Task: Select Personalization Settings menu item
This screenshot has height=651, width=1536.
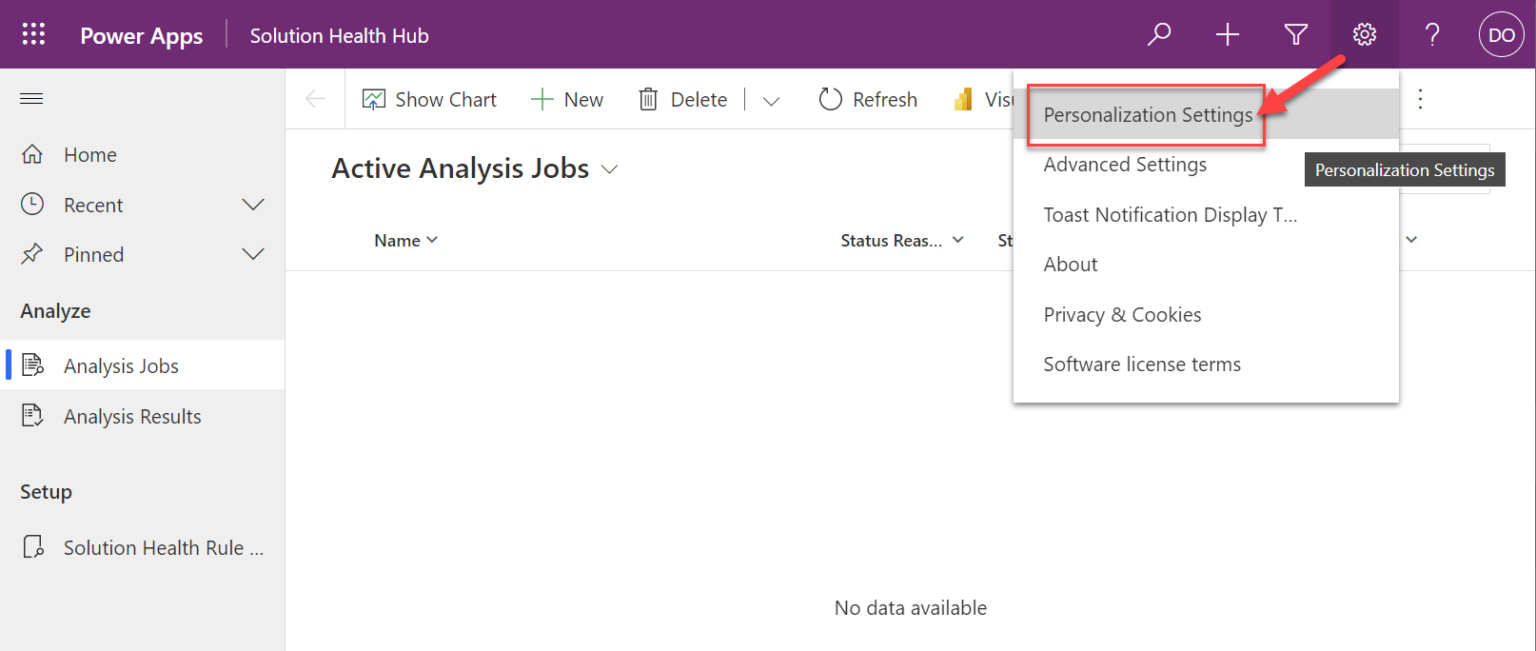Action: click(x=1147, y=115)
